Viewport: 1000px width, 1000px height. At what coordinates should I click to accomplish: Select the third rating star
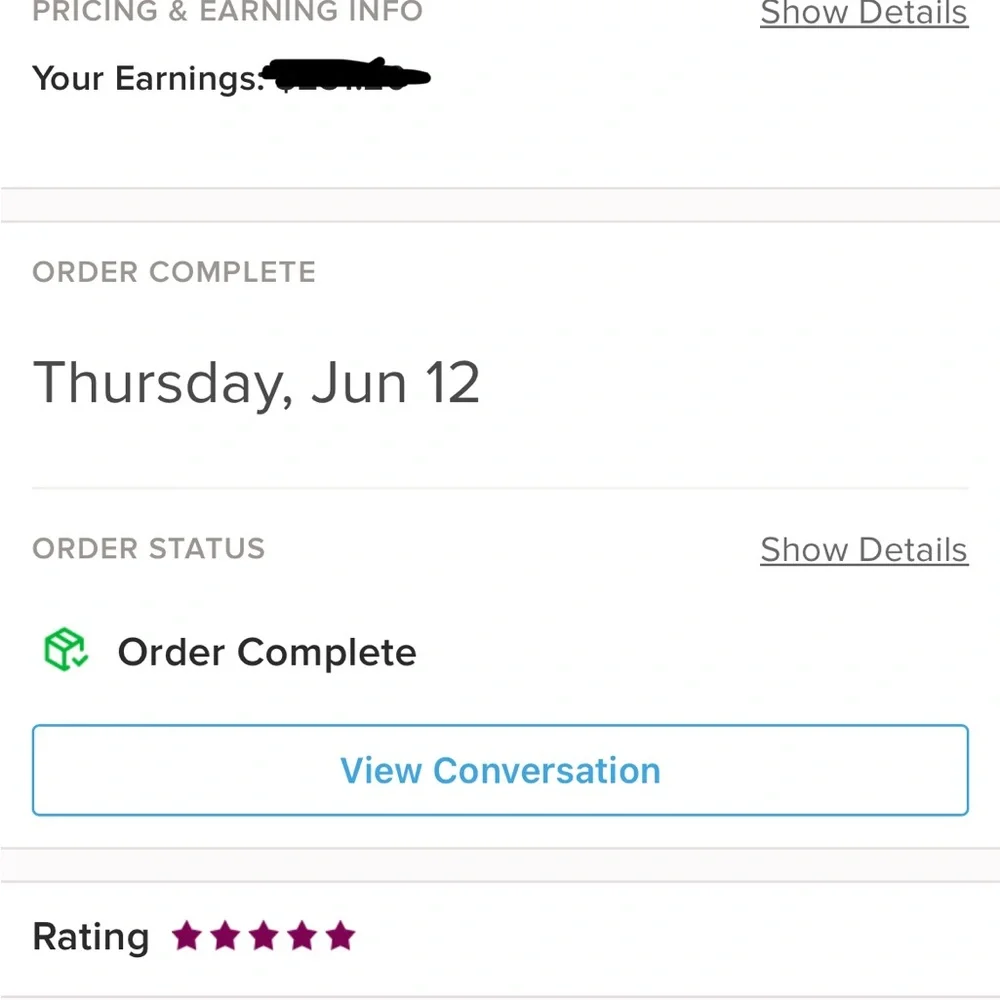click(x=263, y=936)
